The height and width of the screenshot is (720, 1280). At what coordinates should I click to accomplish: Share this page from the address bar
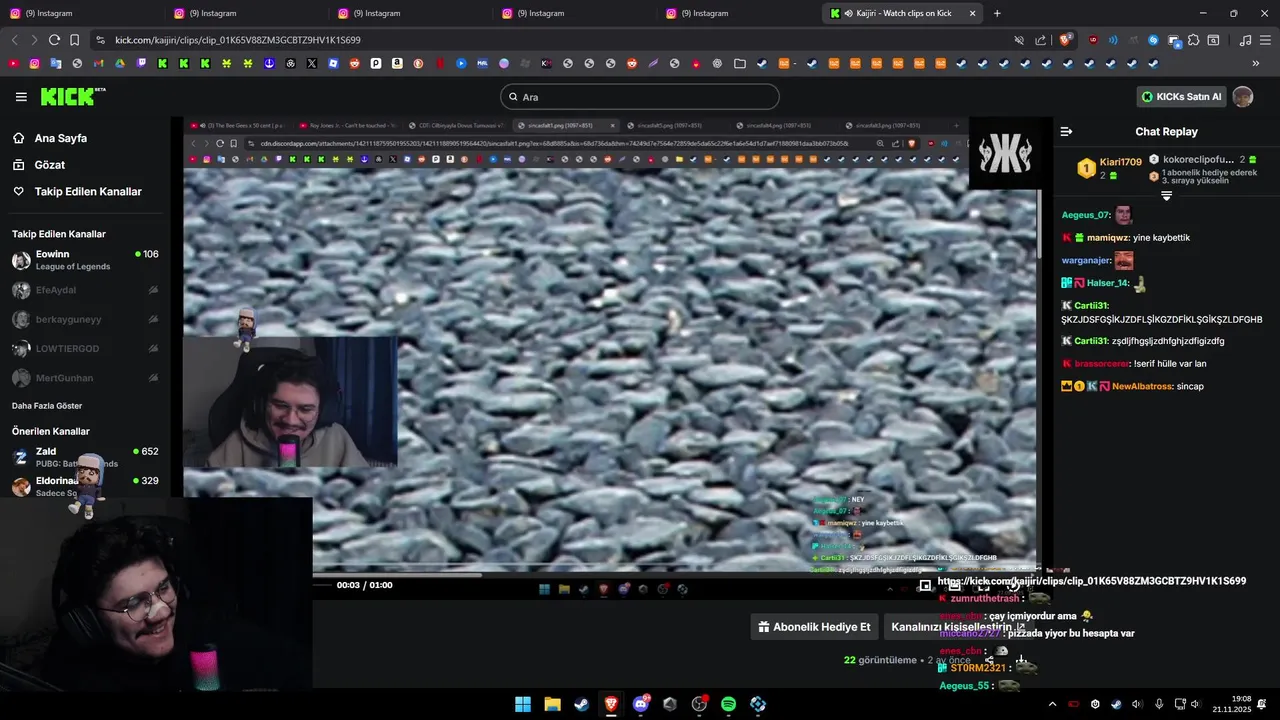(x=1041, y=40)
